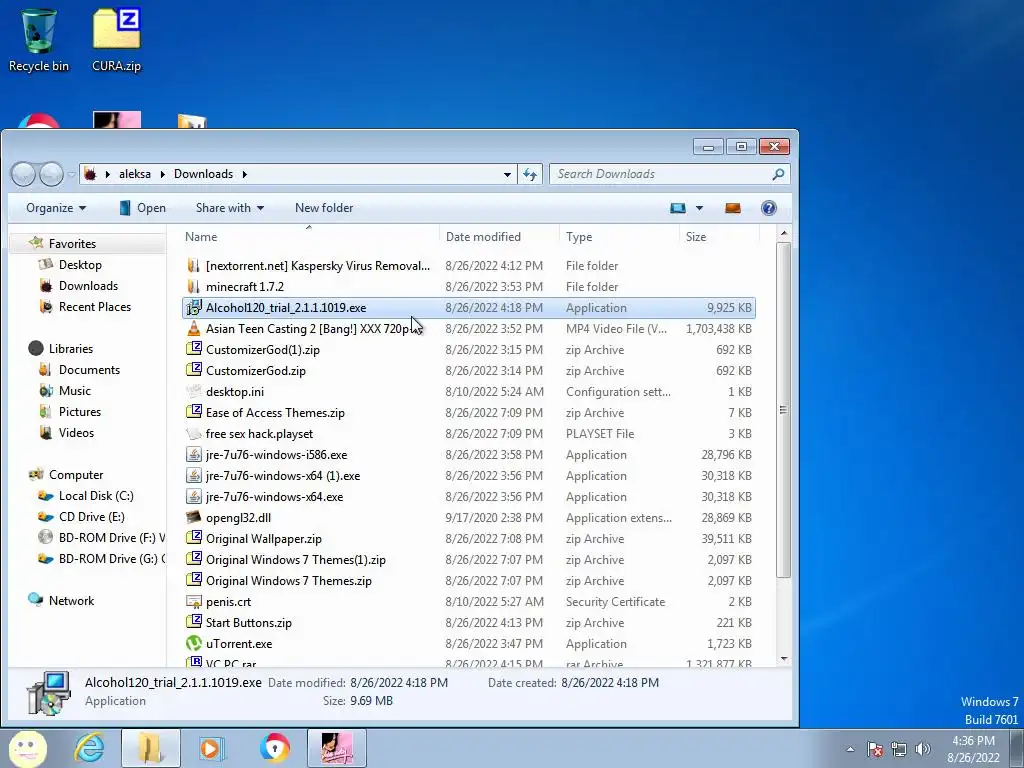Click the search magnifier icon
Screen dimensions: 1024x768
tap(778, 174)
